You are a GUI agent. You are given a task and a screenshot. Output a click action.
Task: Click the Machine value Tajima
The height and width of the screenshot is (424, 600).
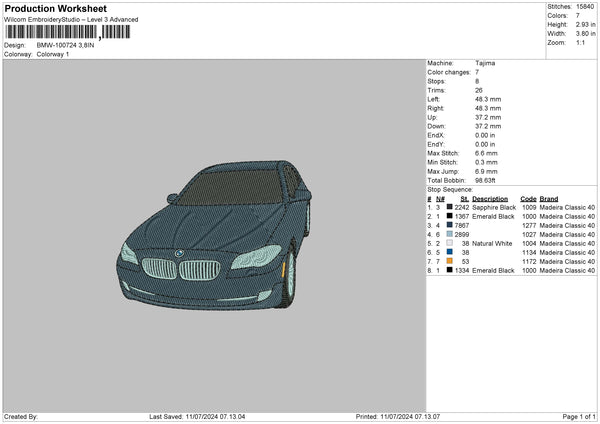[x=485, y=63]
